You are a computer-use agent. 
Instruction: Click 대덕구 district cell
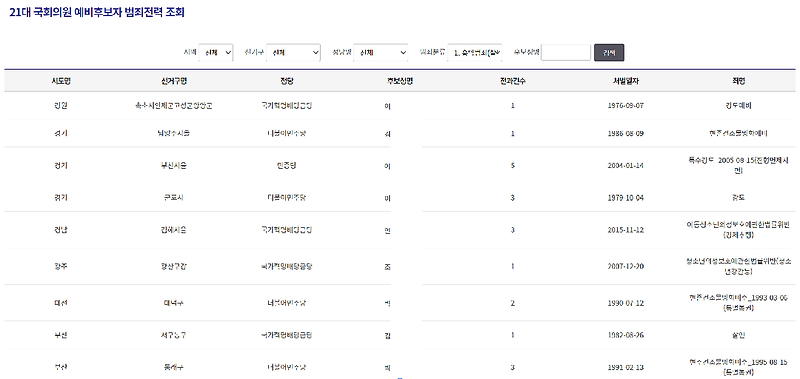(x=173, y=303)
